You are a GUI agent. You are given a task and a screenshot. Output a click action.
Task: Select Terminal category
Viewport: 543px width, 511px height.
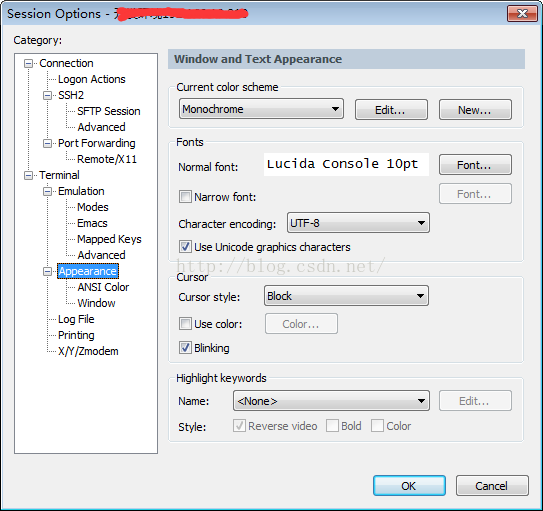click(x=59, y=175)
